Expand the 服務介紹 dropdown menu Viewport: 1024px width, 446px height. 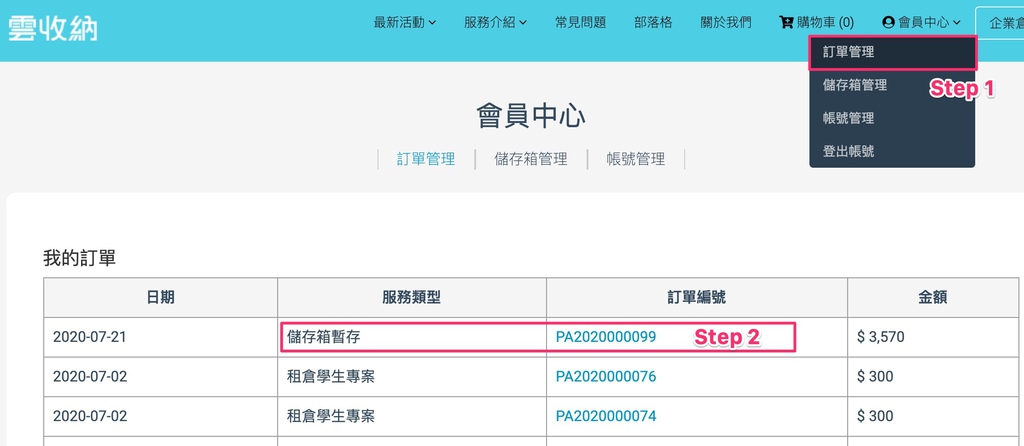coord(495,22)
